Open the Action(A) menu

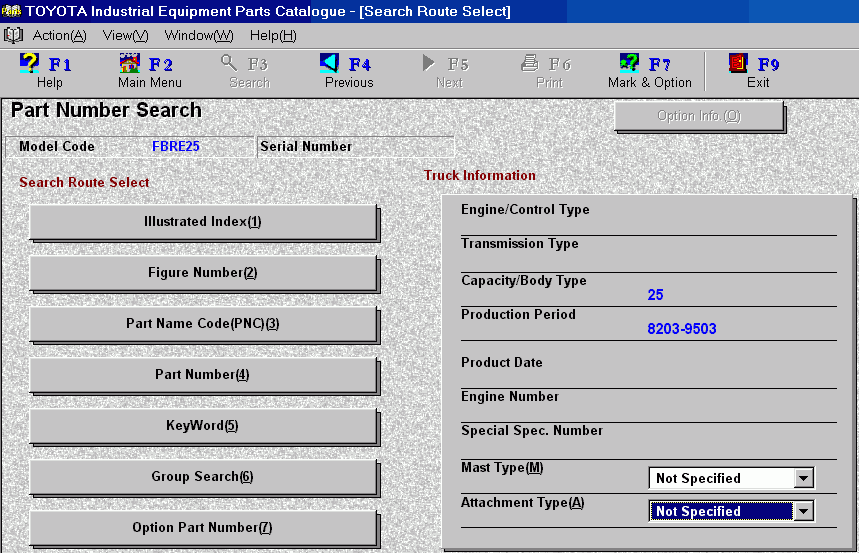[59, 36]
